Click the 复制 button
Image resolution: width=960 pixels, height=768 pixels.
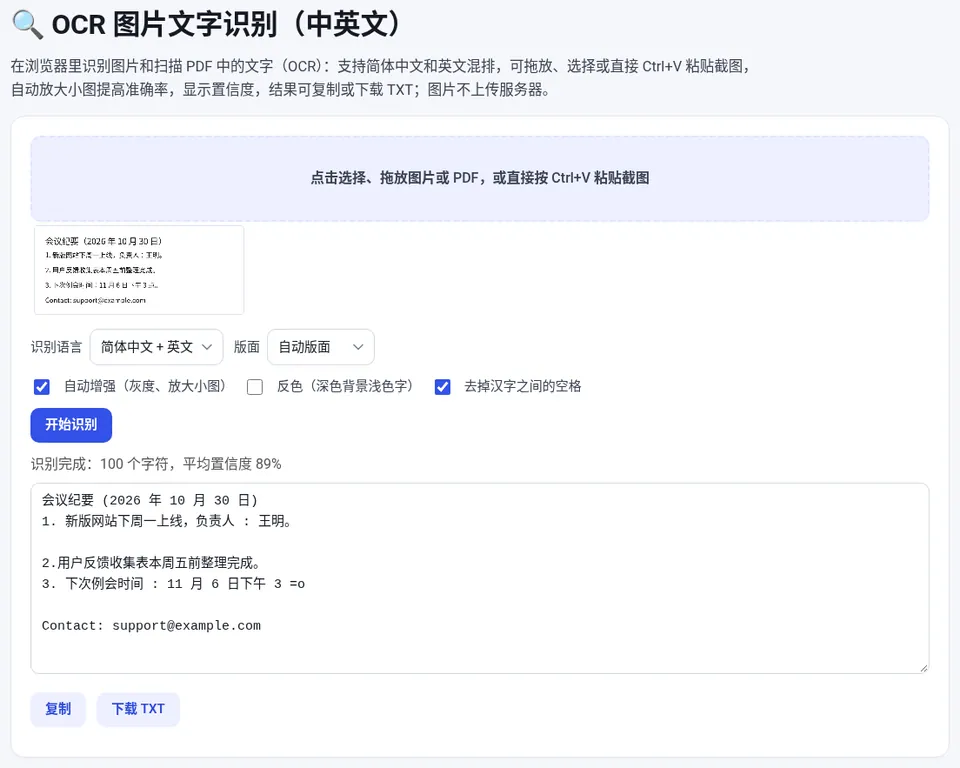[58, 709]
